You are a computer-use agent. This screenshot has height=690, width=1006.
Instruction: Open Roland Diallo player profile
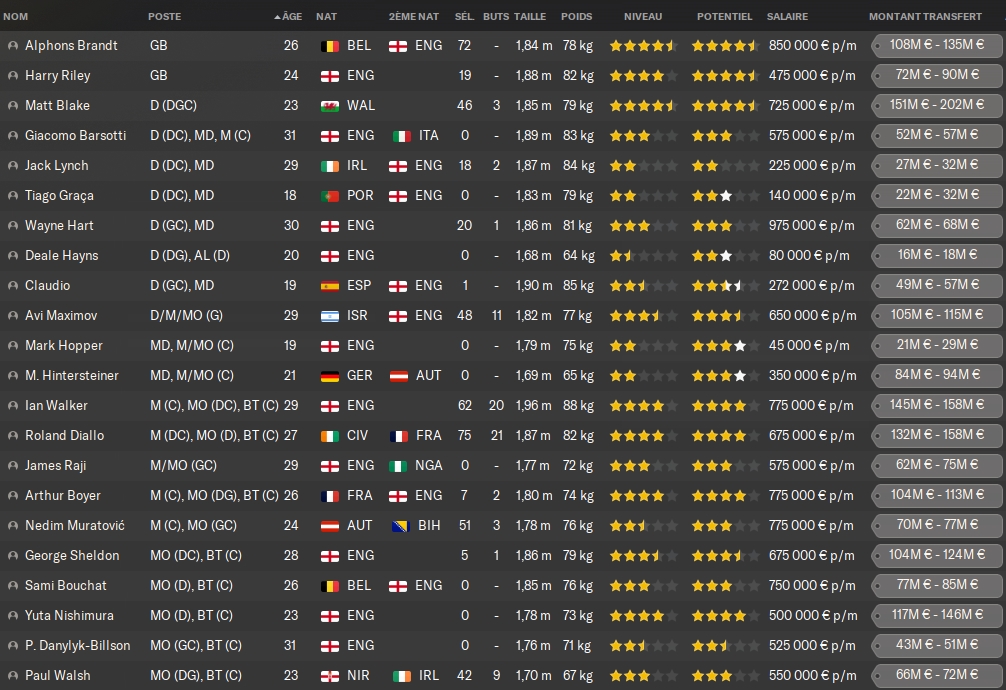coord(64,436)
